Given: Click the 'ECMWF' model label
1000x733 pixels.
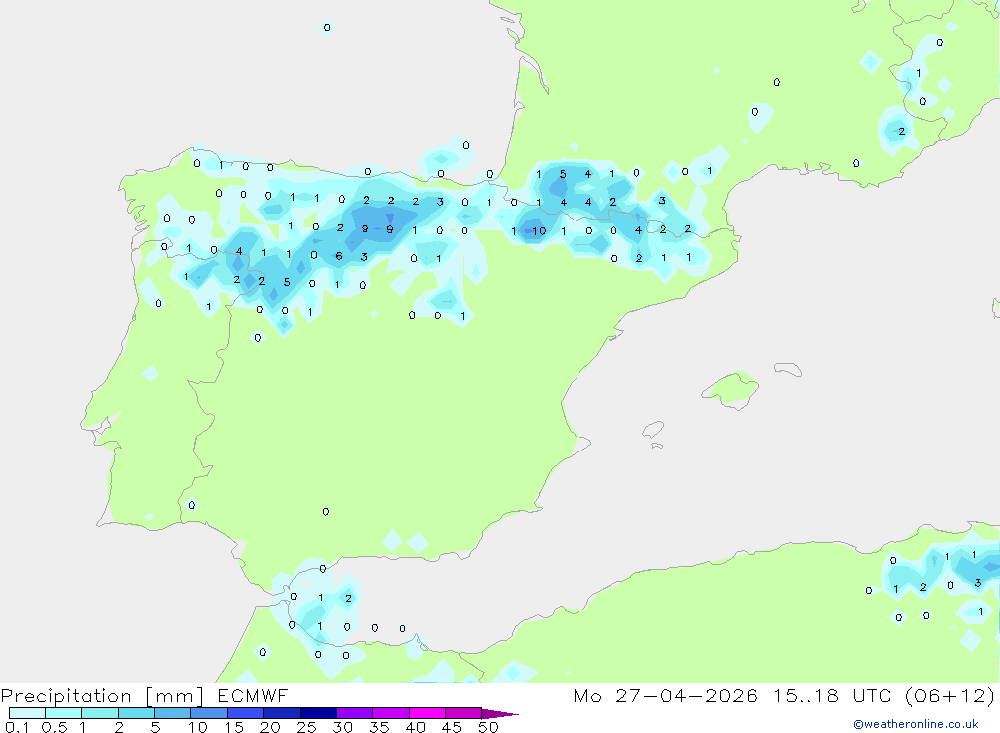Looking at the screenshot, I should [253, 695].
